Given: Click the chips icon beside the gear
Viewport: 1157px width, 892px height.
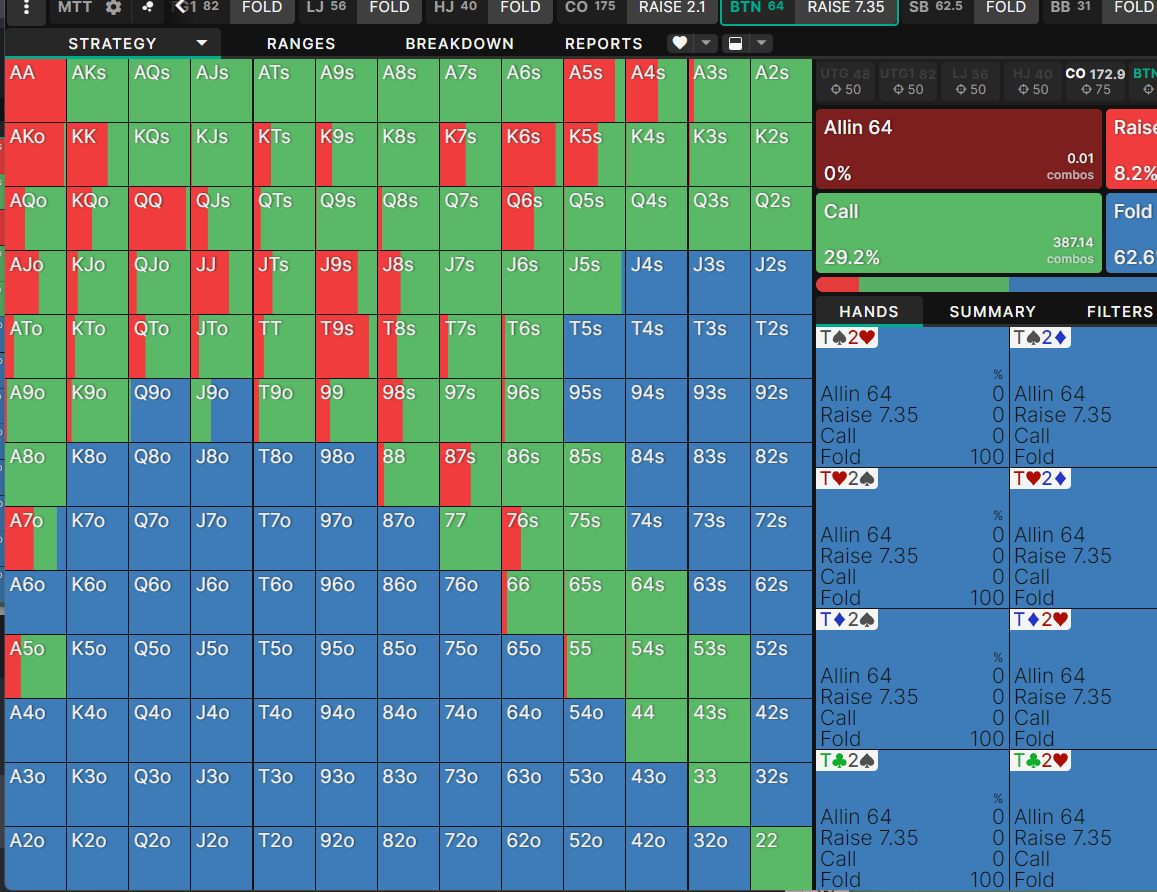Looking at the screenshot, I should click(x=147, y=8).
